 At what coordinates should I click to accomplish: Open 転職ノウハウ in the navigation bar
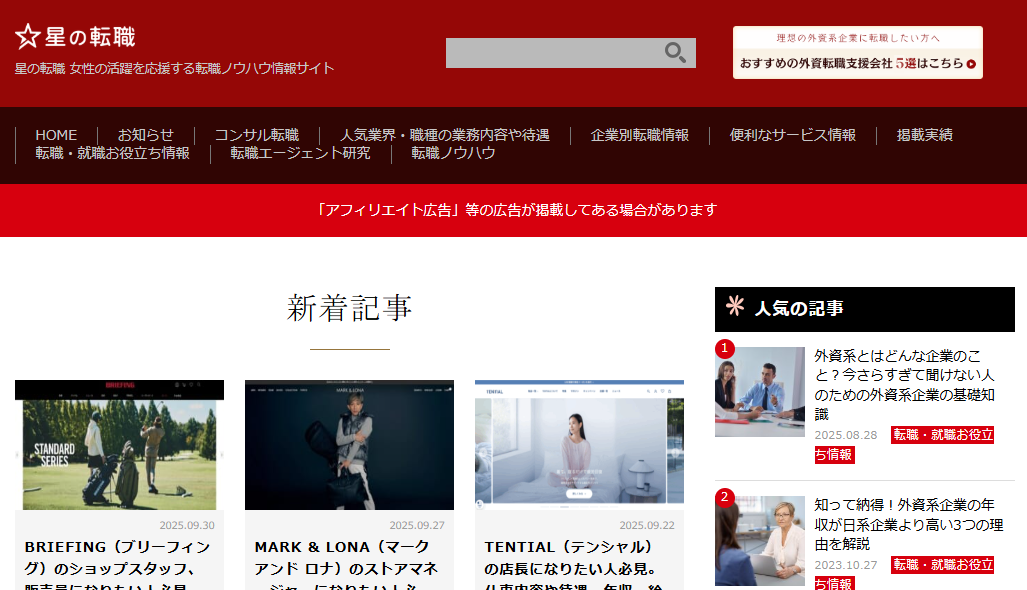point(454,154)
